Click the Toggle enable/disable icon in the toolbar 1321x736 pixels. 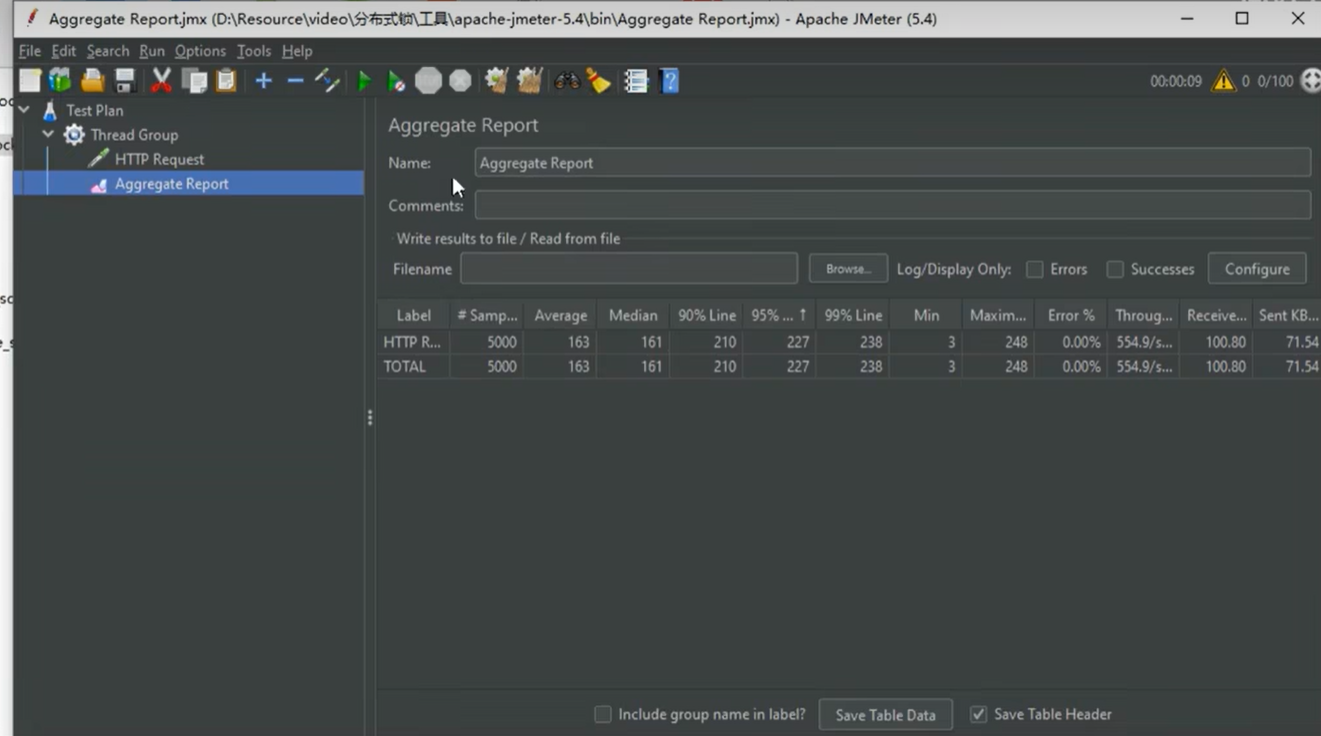point(327,81)
